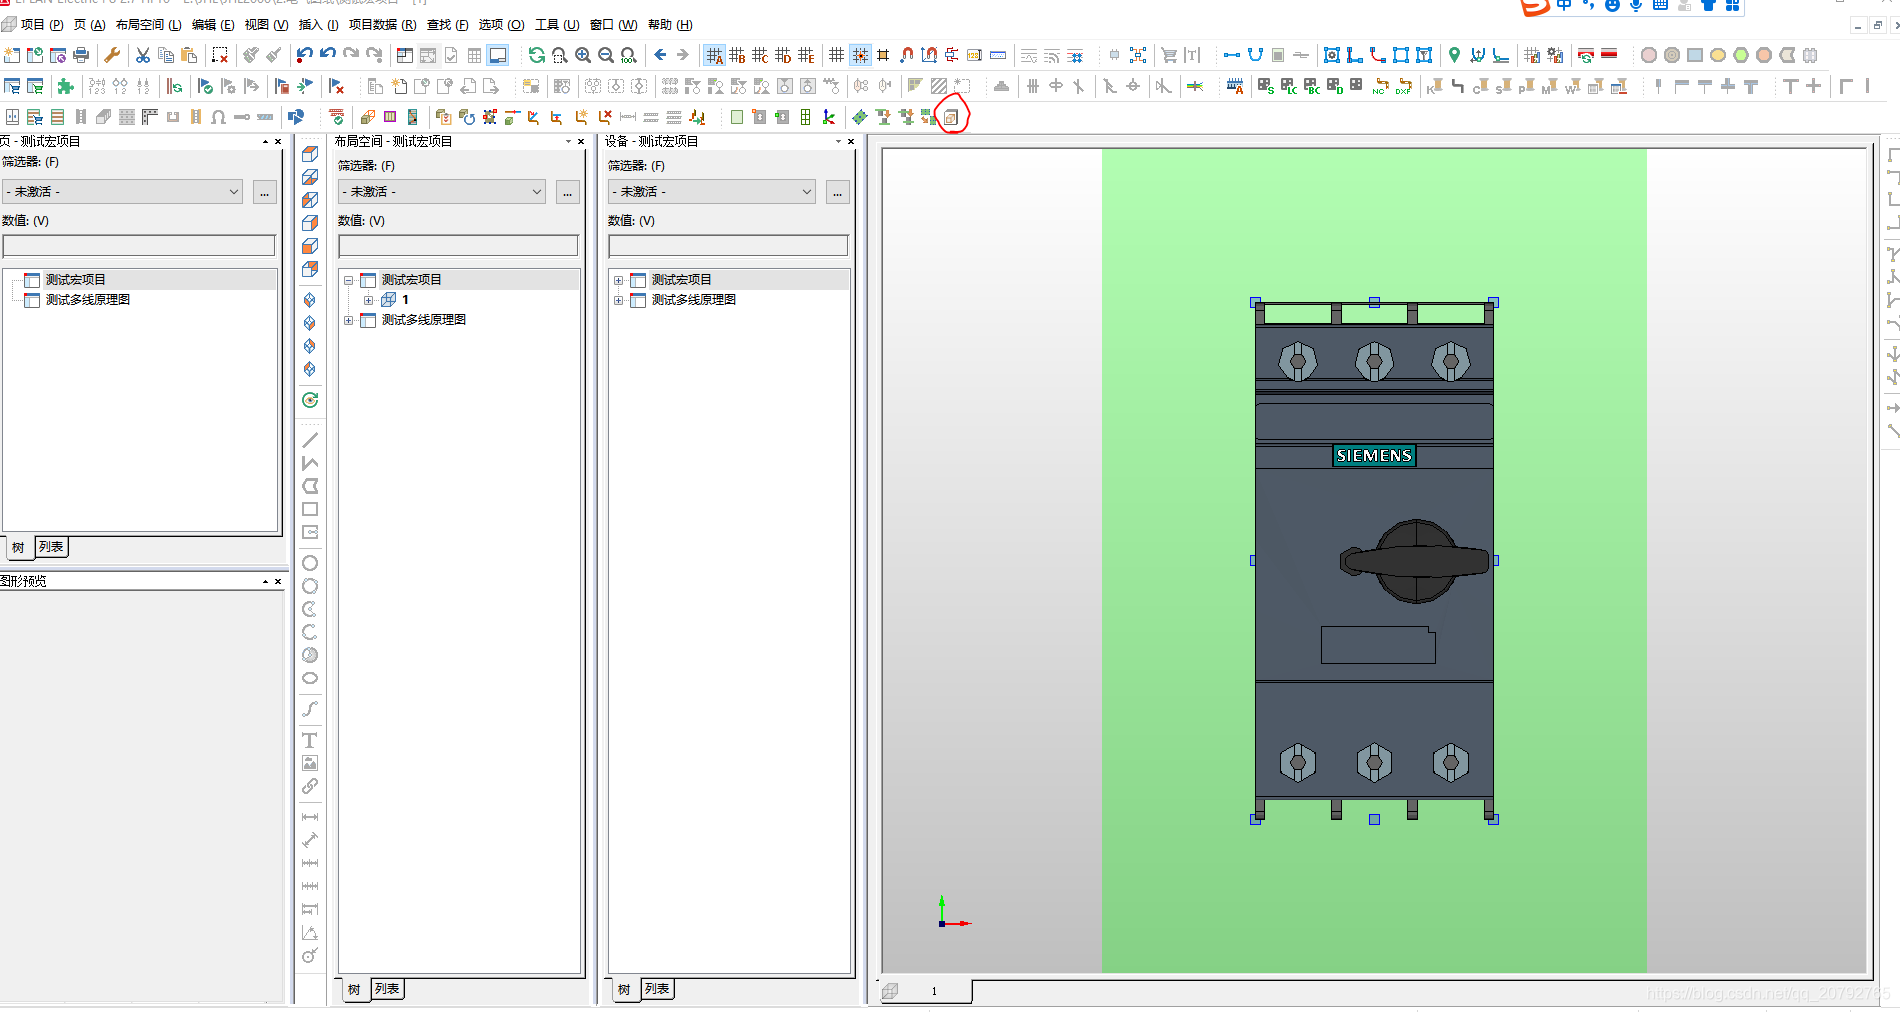Click the shopping cart icon
The image size is (1900, 1012).
click(x=1169, y=55)
